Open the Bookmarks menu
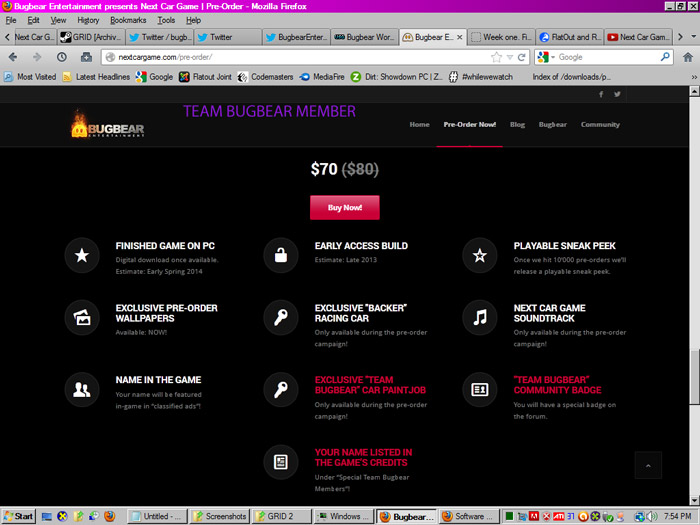 point(128,20)
